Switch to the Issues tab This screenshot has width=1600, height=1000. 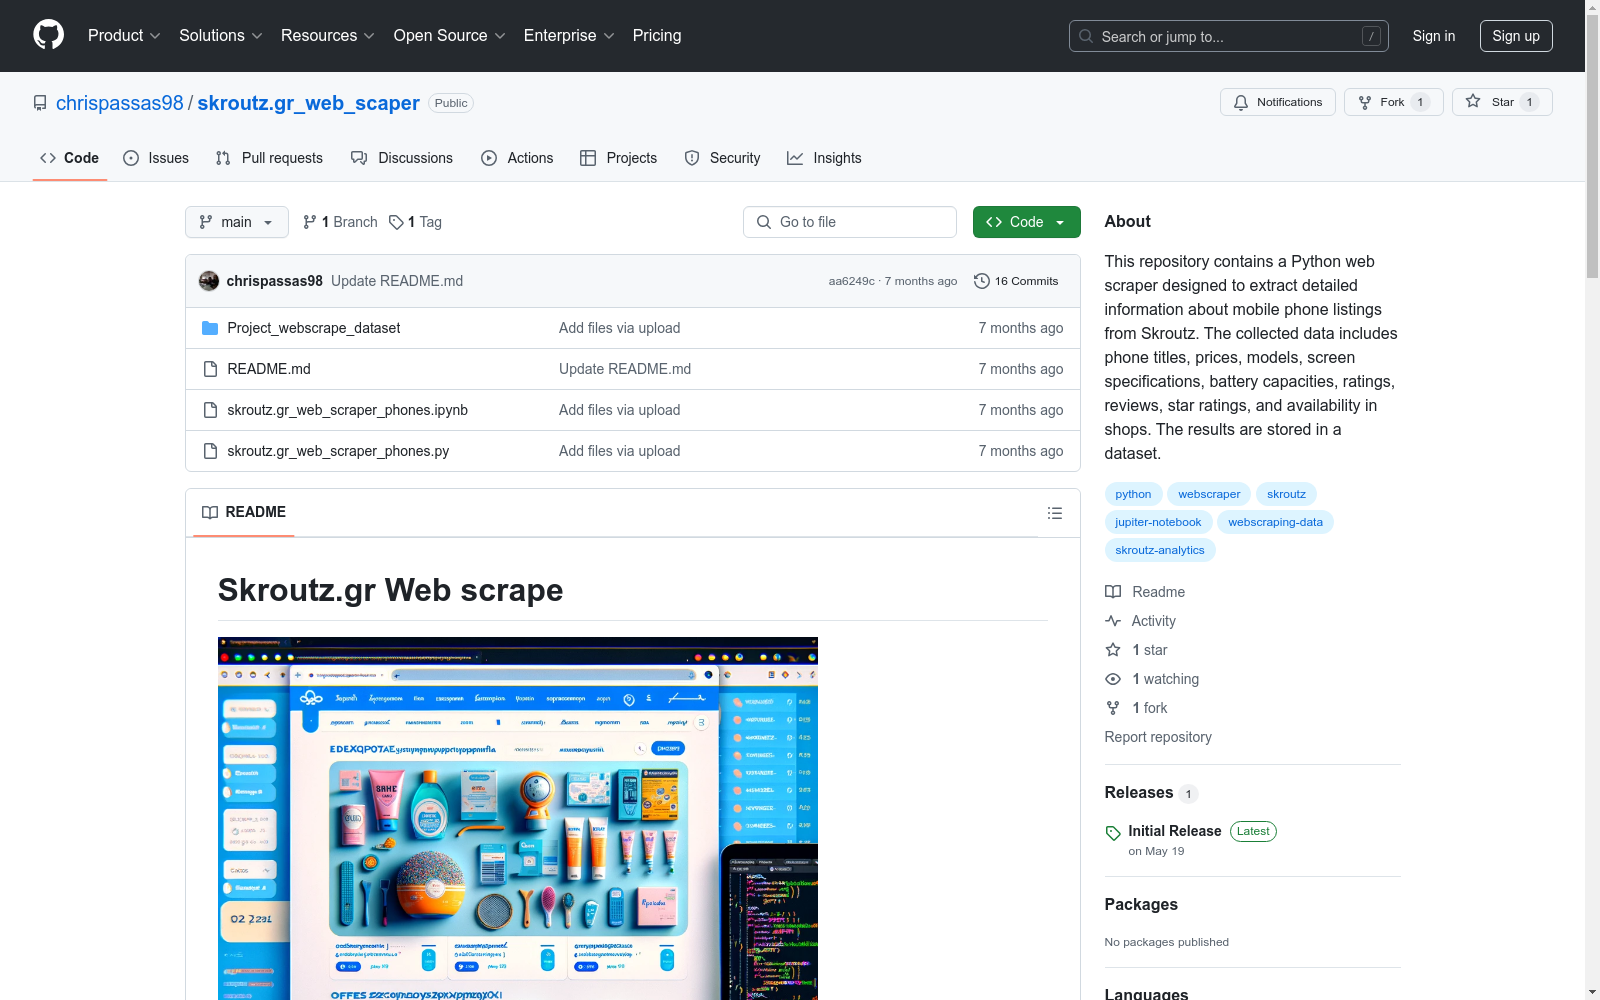[x=156, y=158]
